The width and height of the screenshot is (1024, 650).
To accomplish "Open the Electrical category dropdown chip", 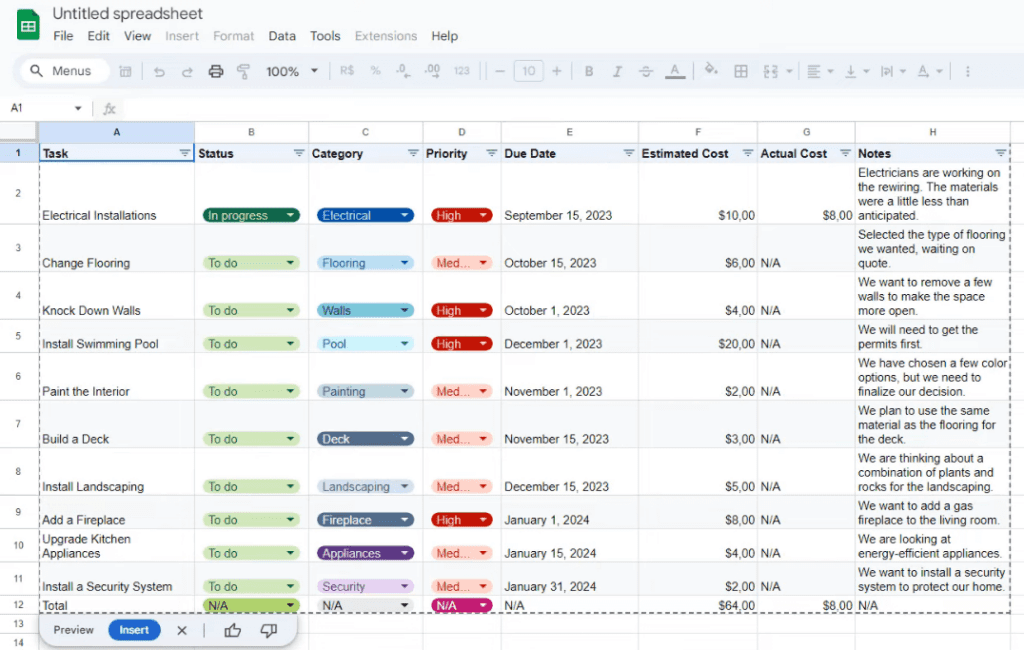I will [365, 215].
